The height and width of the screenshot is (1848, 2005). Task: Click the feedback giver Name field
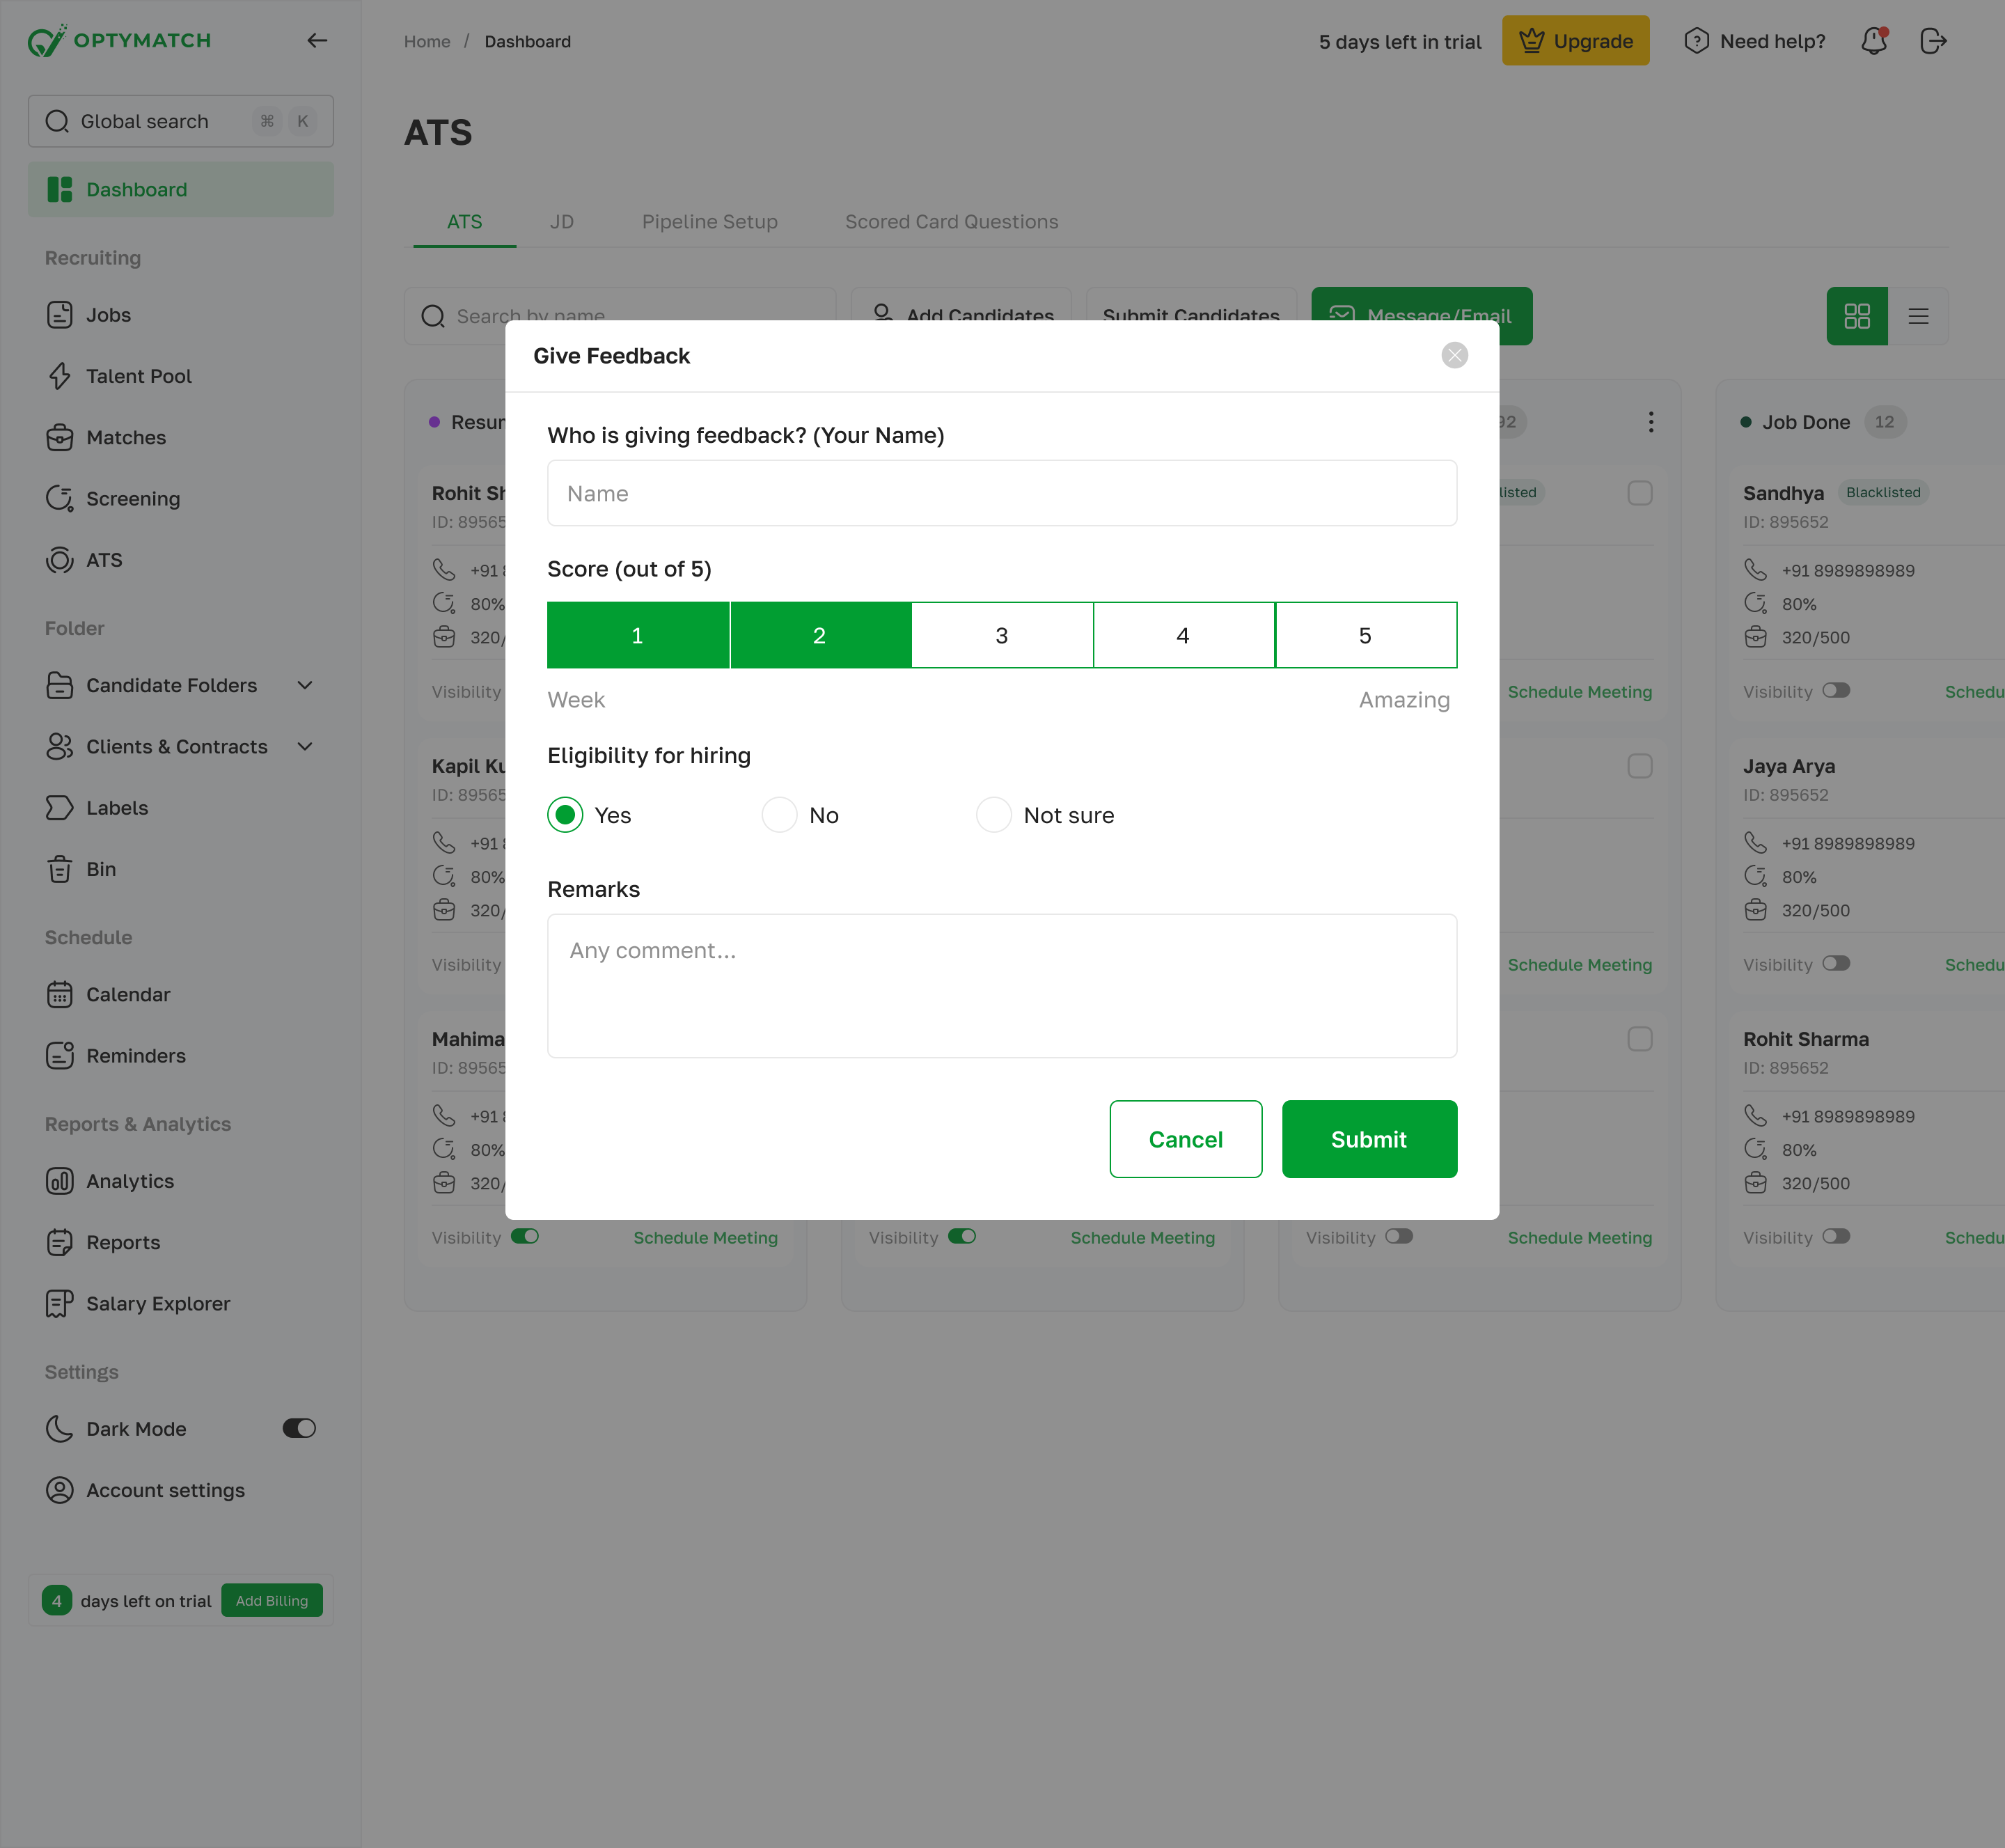[1001, 493]
